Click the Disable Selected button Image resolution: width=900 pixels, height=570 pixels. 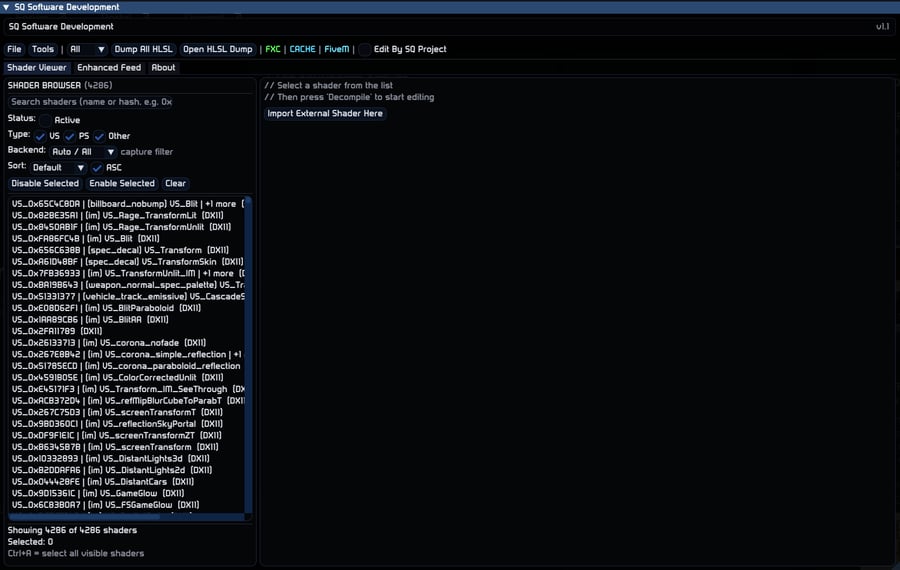click(45, 184)
